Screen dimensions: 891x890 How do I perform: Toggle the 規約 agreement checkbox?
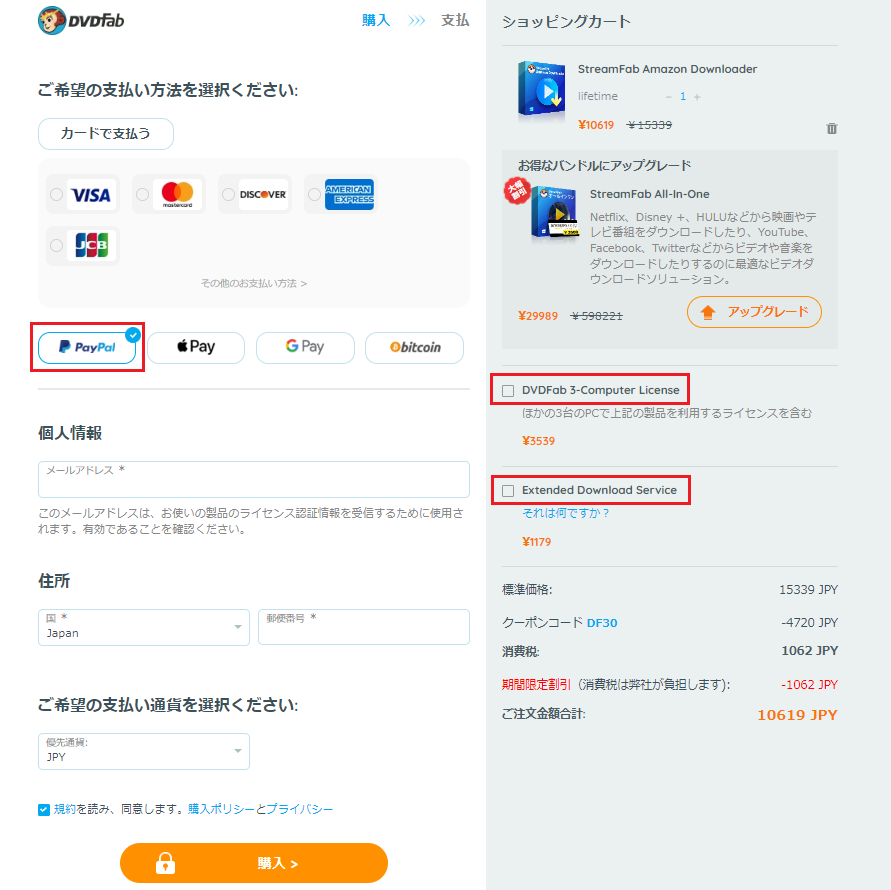(44, 810)
